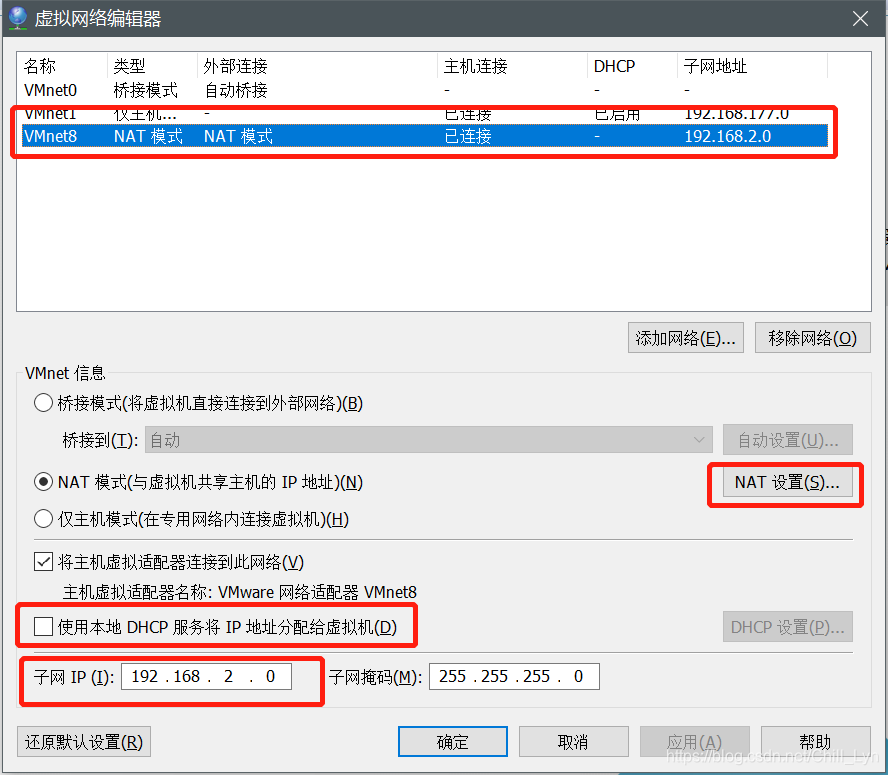The width and height of the screenshot is (888, 775).
Task: Click the 子网地址 column header
Action: tap(753, 66)
